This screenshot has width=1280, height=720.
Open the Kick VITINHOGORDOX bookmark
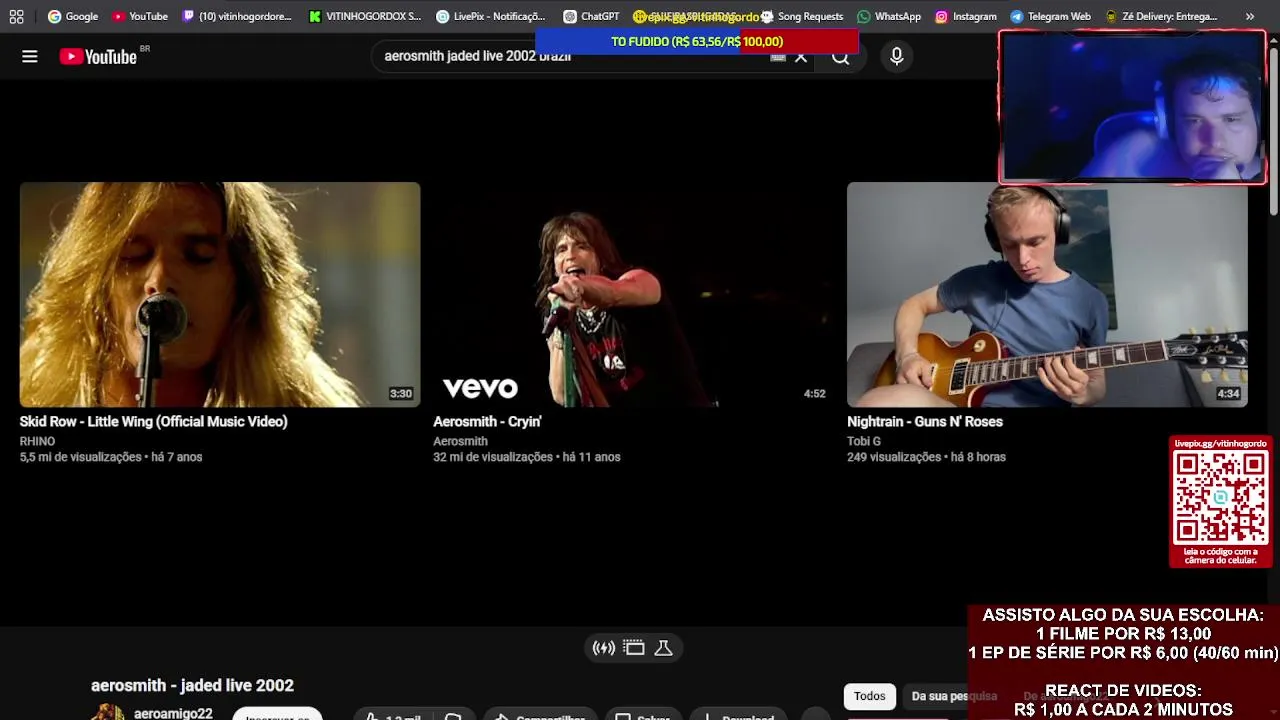click(x=365, y=16)
